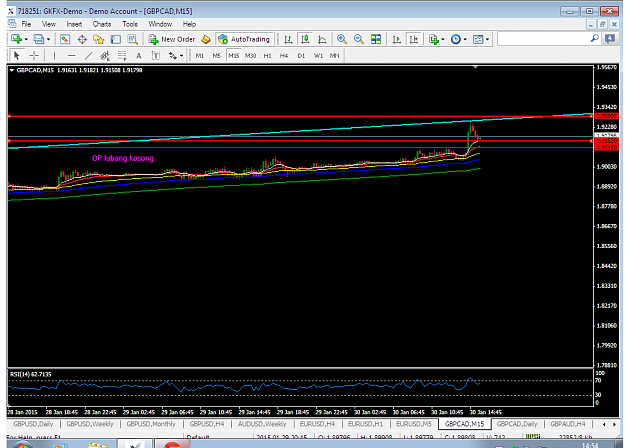Screen dimensions: 625x448
Task: Expand the Arrows tool dropdown arrow
Action: click(x=181, y=56)
